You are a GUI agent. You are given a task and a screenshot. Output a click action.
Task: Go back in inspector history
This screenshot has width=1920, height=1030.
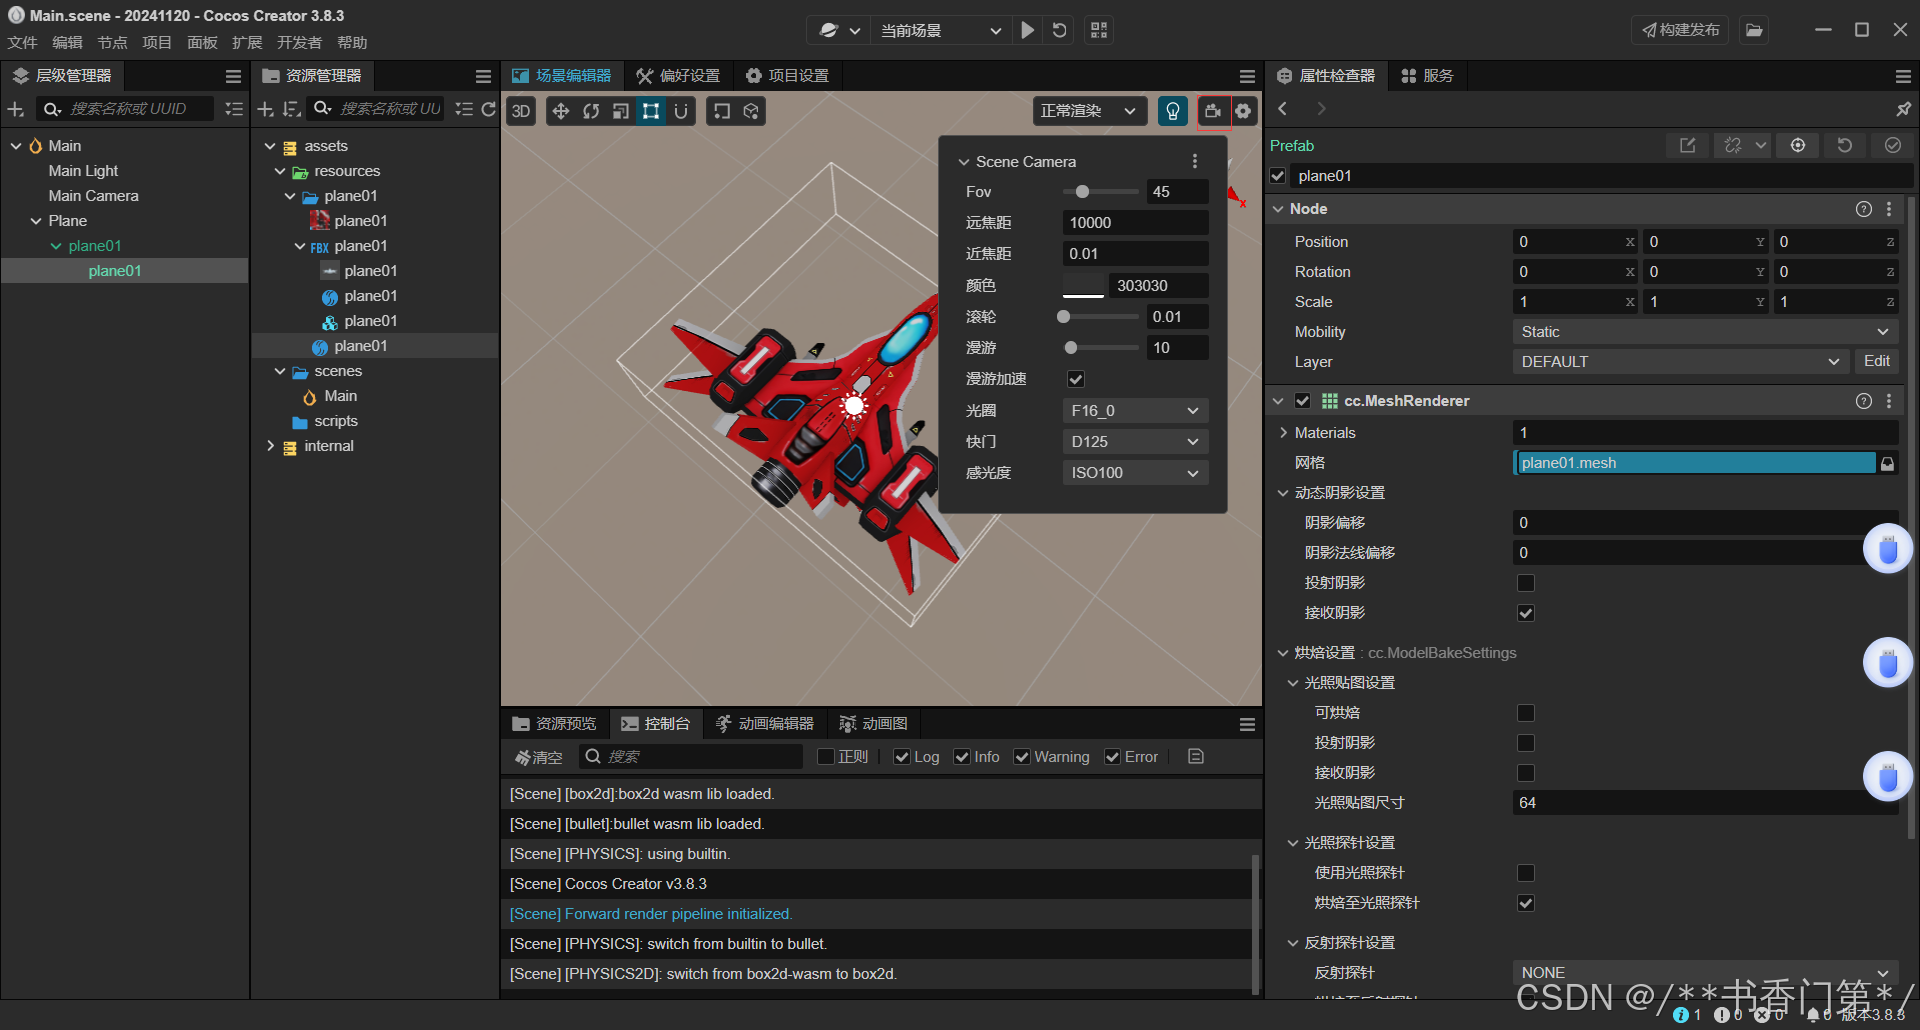coord(1283,109)
